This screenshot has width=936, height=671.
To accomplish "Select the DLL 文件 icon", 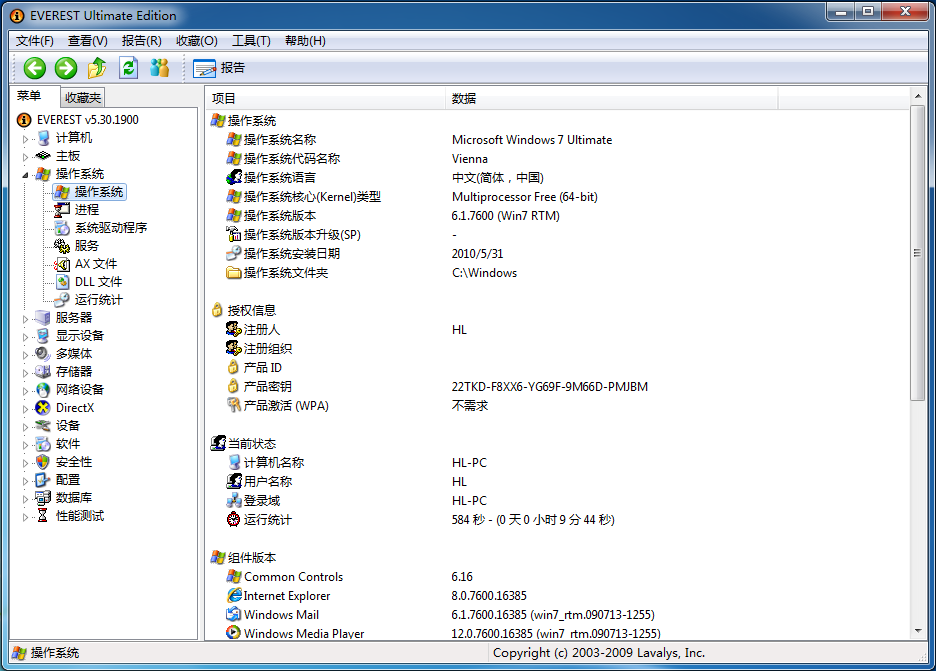I will point(62,282).
